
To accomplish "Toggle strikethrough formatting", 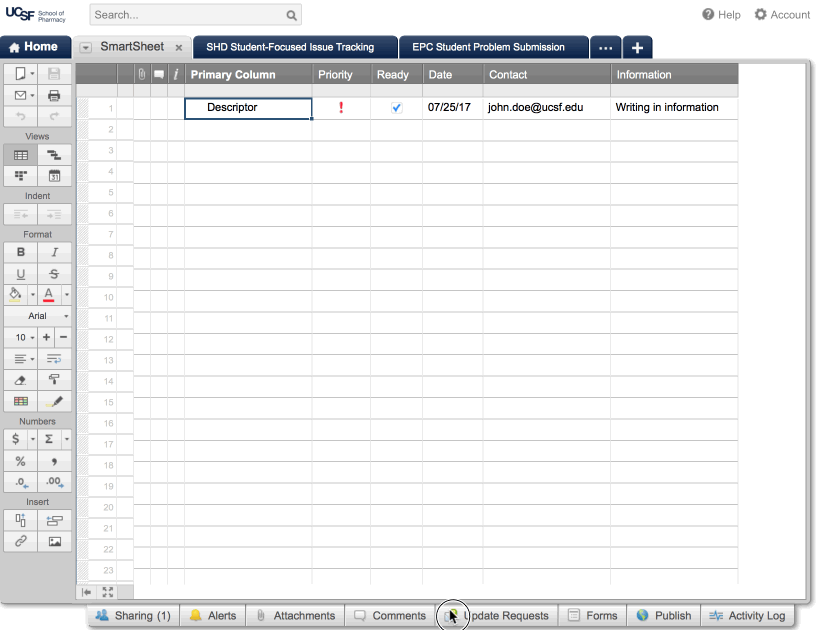I will pyautogui.click(x=54, y=273).
